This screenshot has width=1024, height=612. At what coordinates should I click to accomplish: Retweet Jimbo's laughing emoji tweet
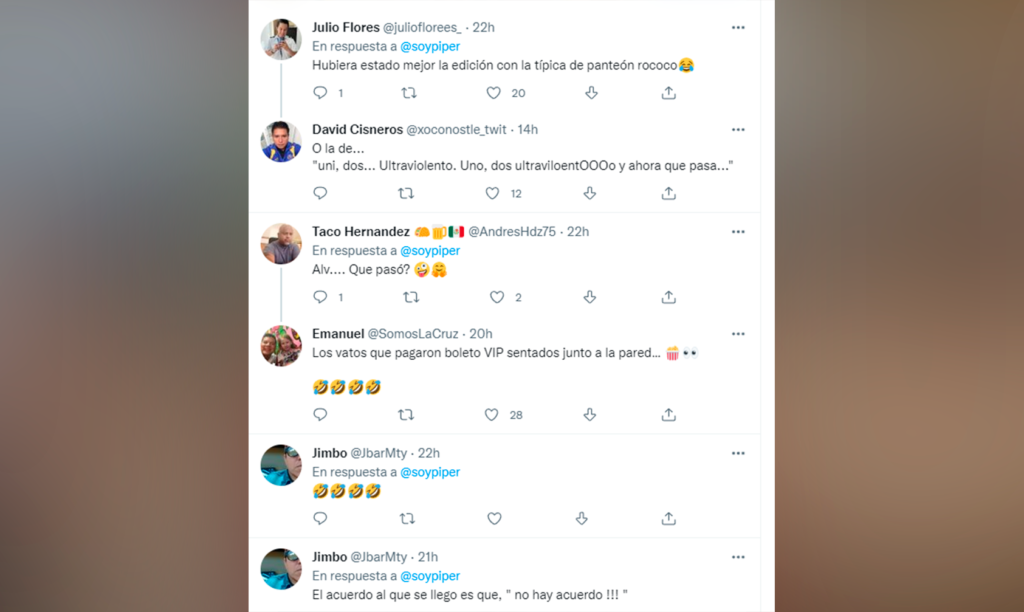pos(406,518)
